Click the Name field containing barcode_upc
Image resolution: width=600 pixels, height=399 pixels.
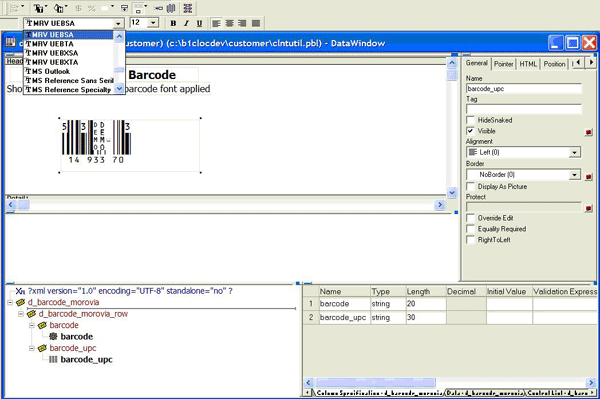(523, 89)
